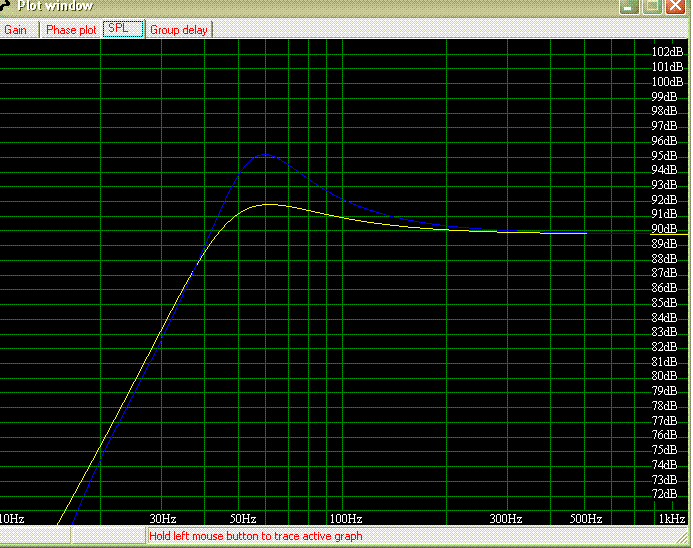This screenshot has height=548, width=693.
Task: Close the Plot window
Action: point(675,6)
